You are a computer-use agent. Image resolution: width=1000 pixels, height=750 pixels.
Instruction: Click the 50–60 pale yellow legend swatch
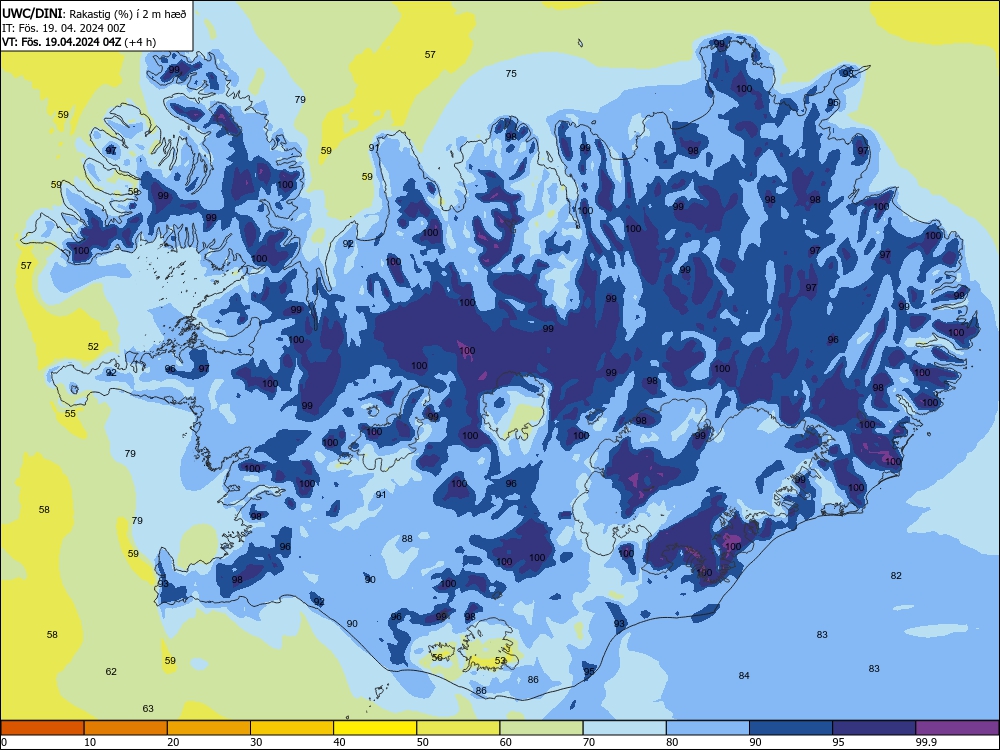458,728
